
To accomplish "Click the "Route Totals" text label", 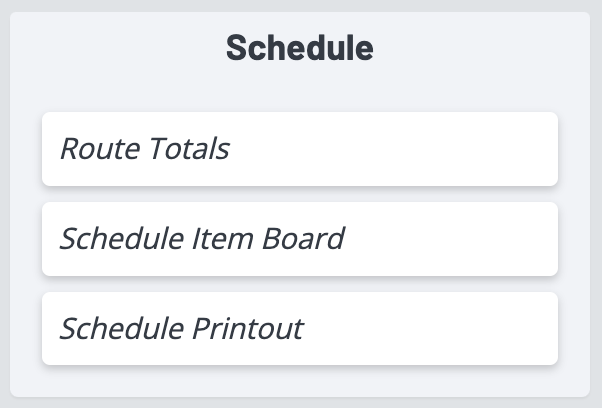I will [x=145, y=149].
